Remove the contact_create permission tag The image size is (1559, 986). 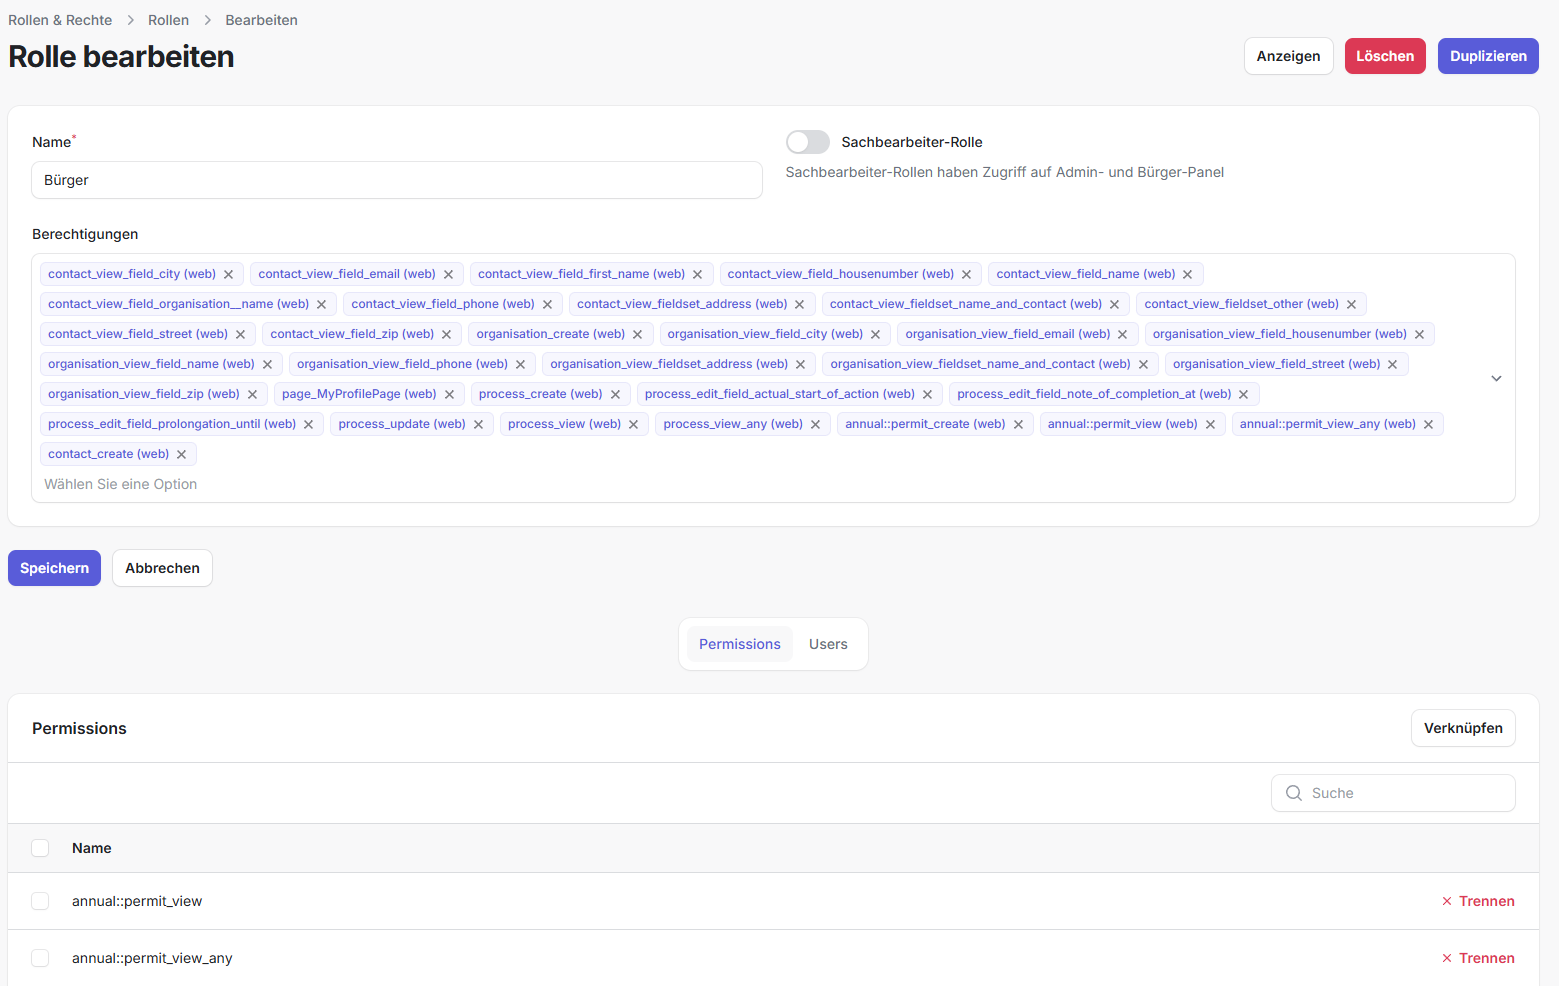point(182,454)
